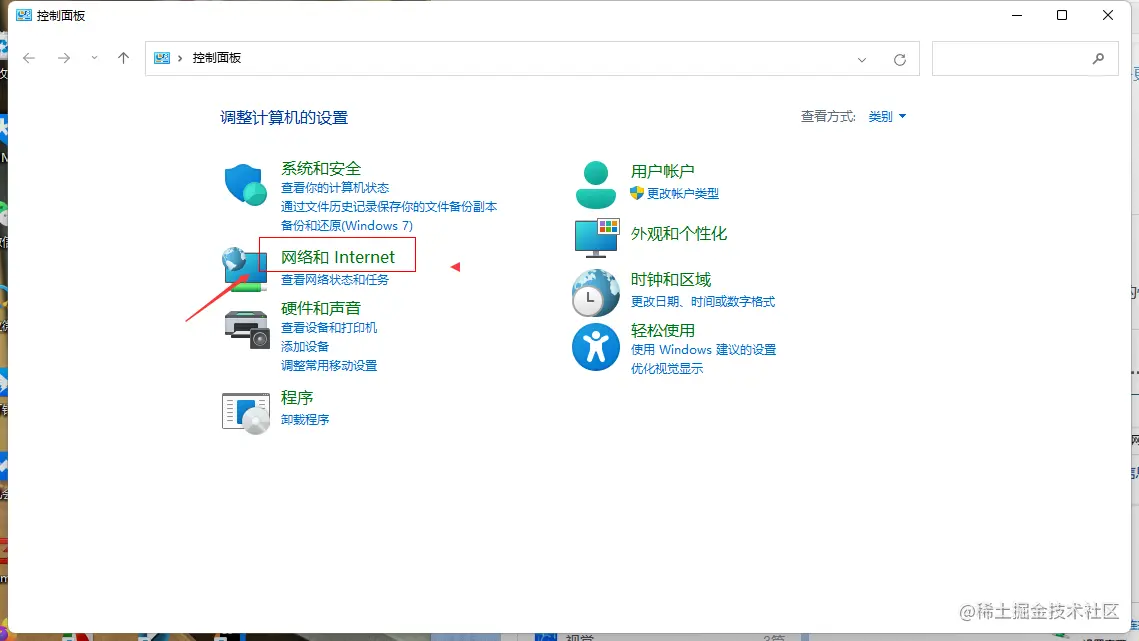This screenshot has height=641, width=1139.
Task: Open the Appearance and Personalization monitor icon
Action: coord(596,238)
